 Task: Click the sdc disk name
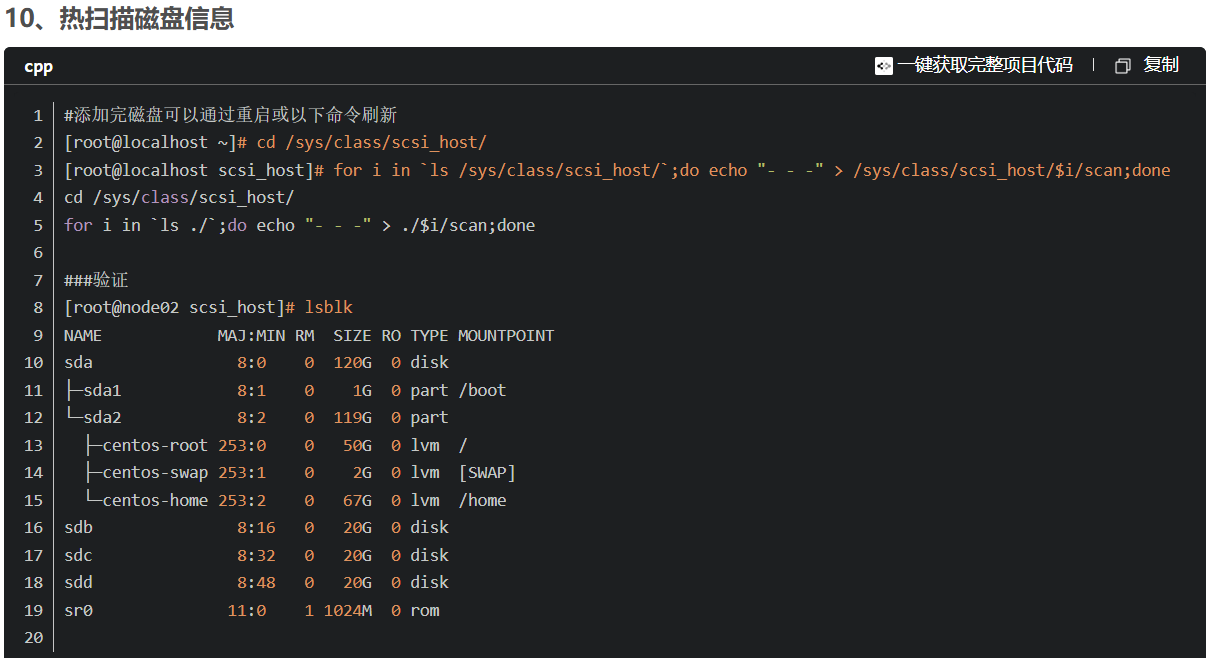coord(78,555)
